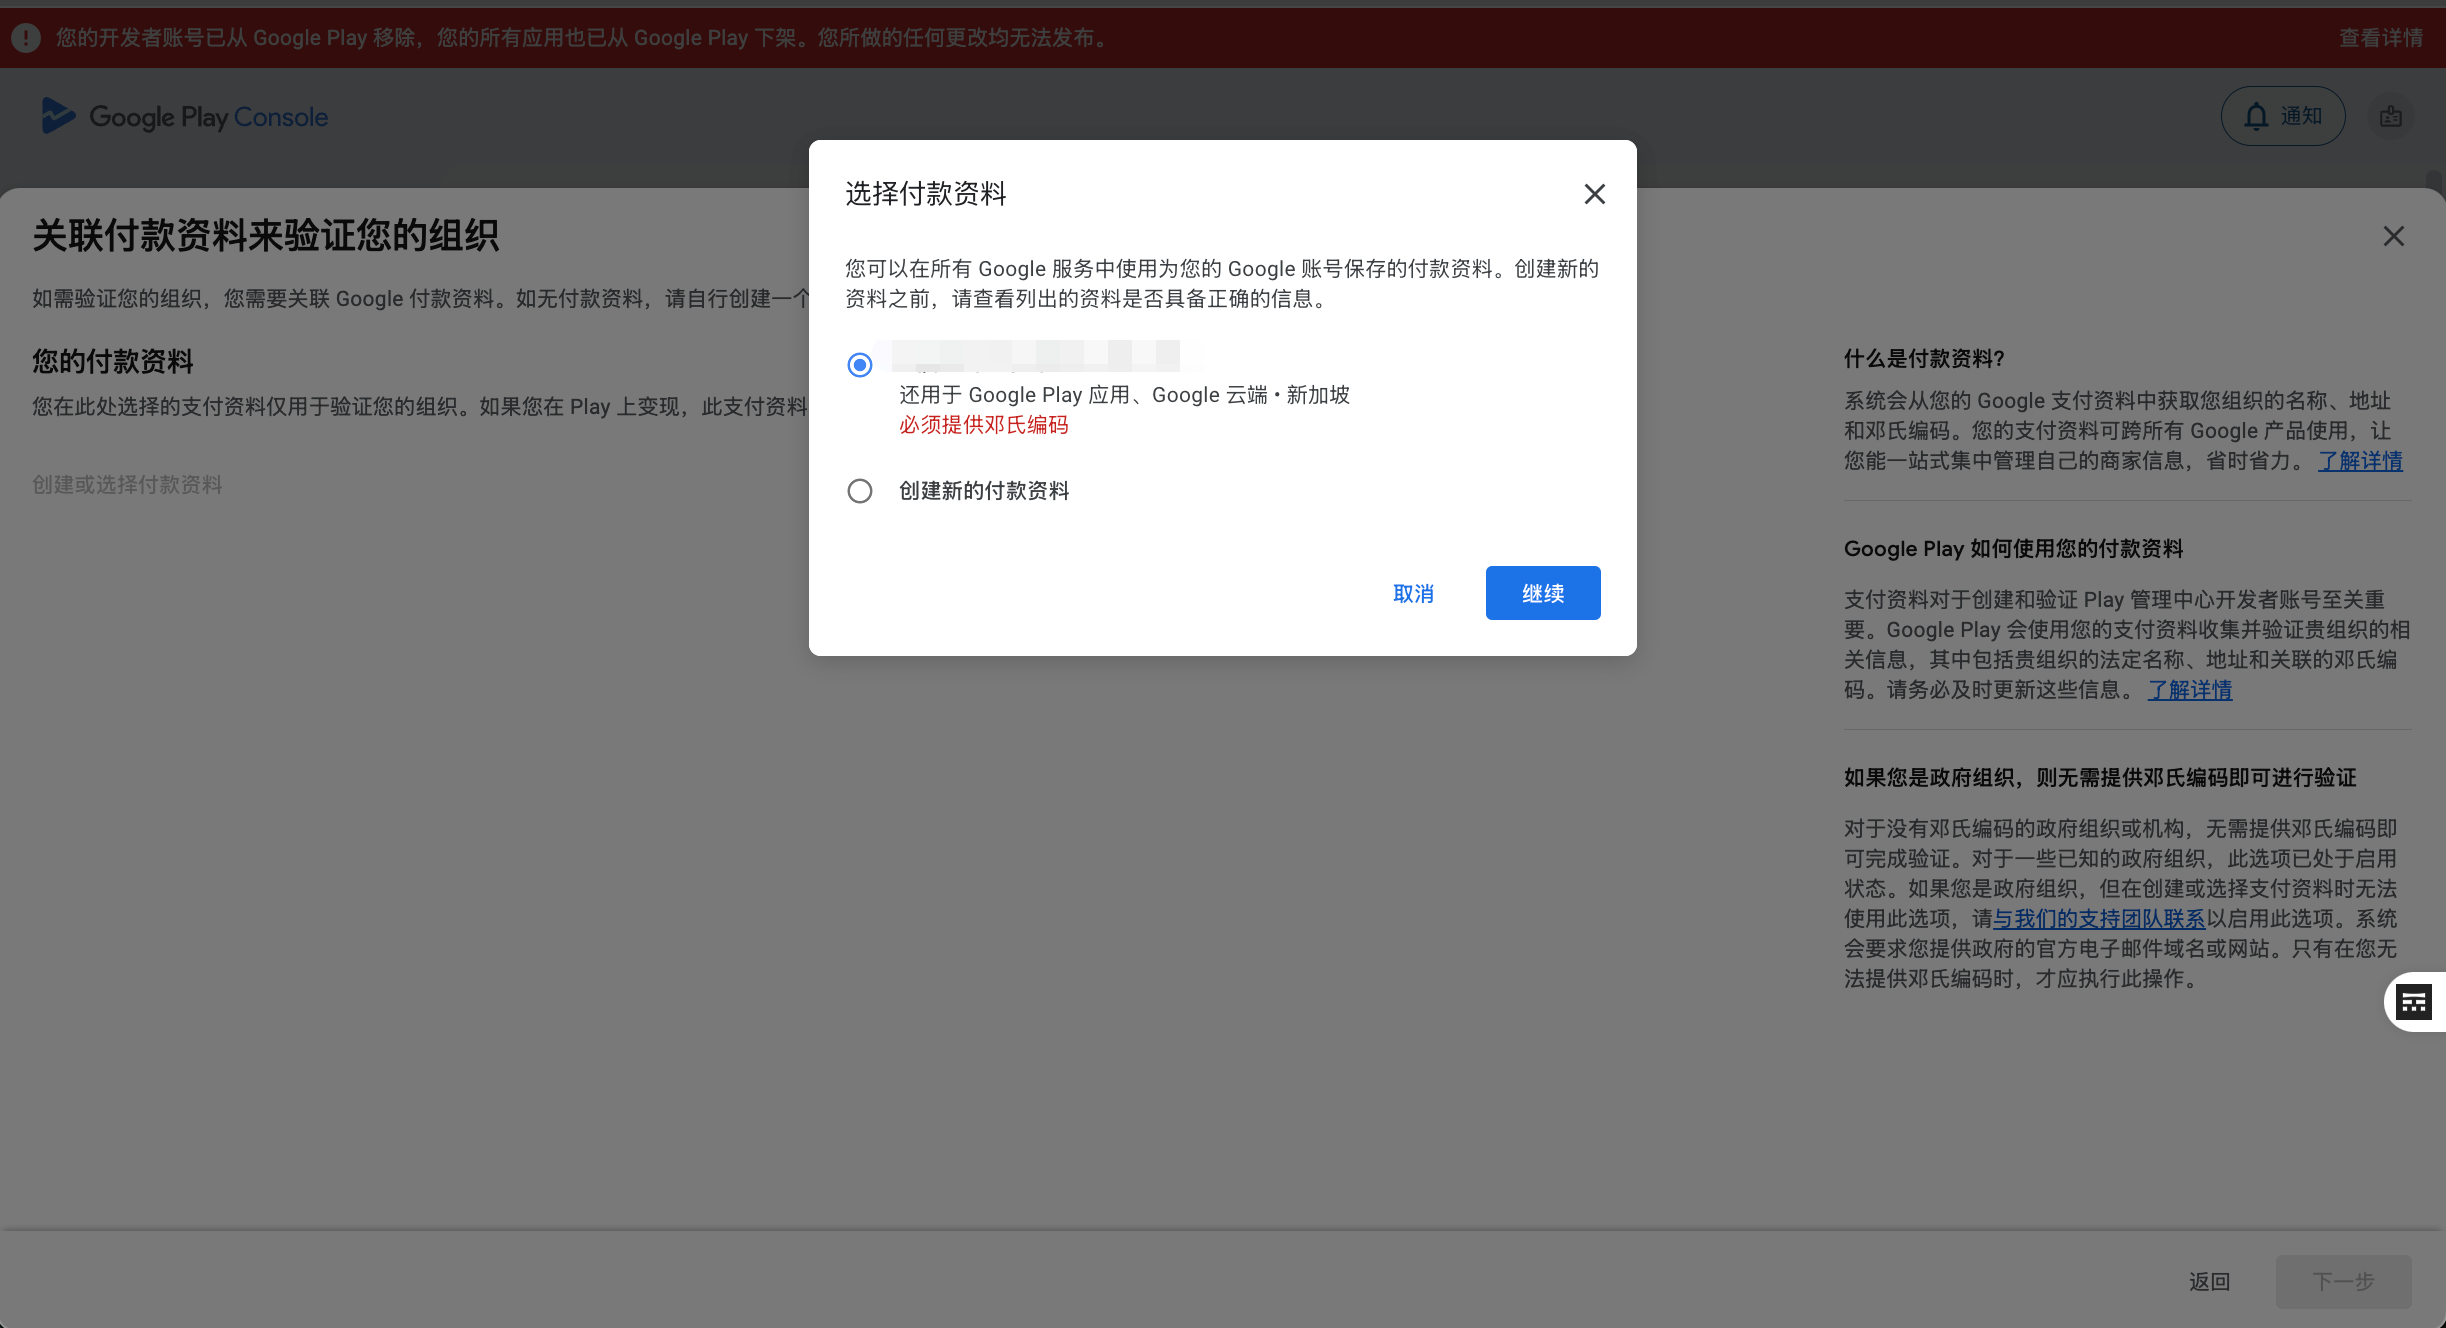Open 了解详情 link under 什么是付款资料
This screenshot has width=2446, height=1328.
tap(2359, 461)
